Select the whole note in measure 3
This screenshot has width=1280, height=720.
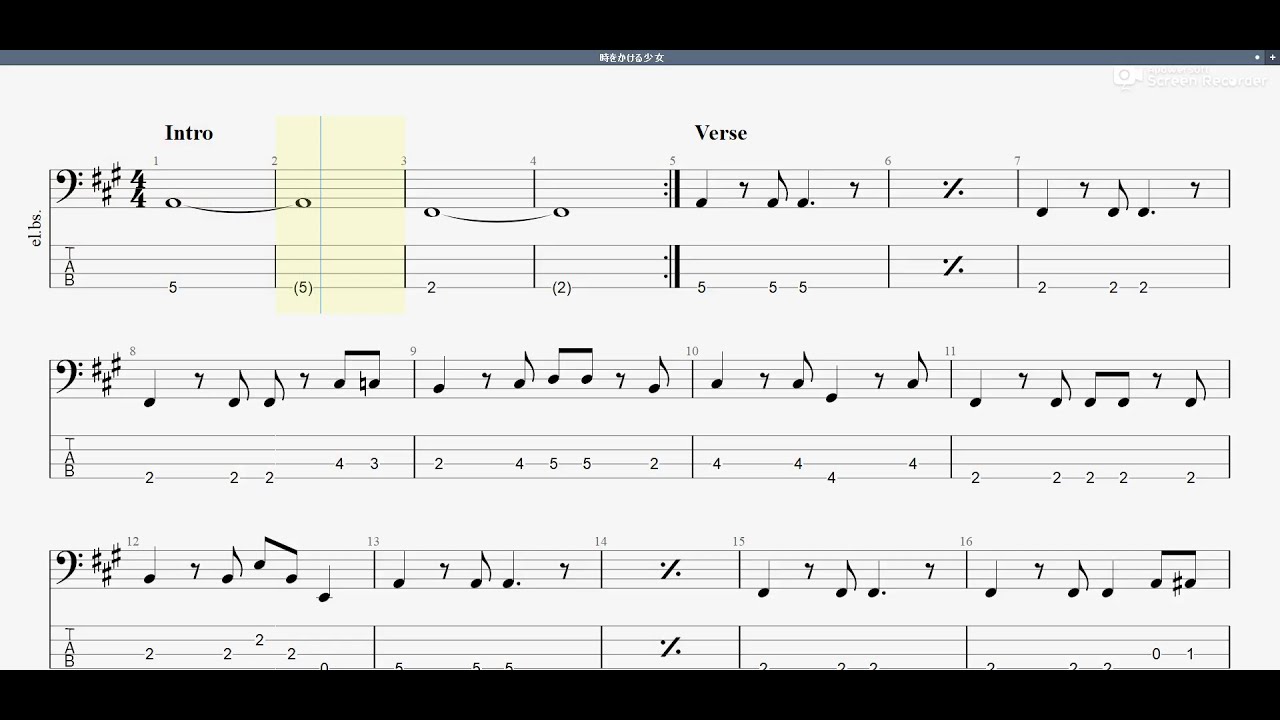coord(432,212)
